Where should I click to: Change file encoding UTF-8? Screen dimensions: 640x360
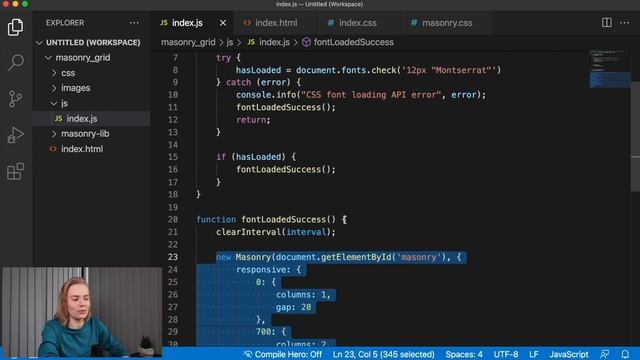click(506, 354)
